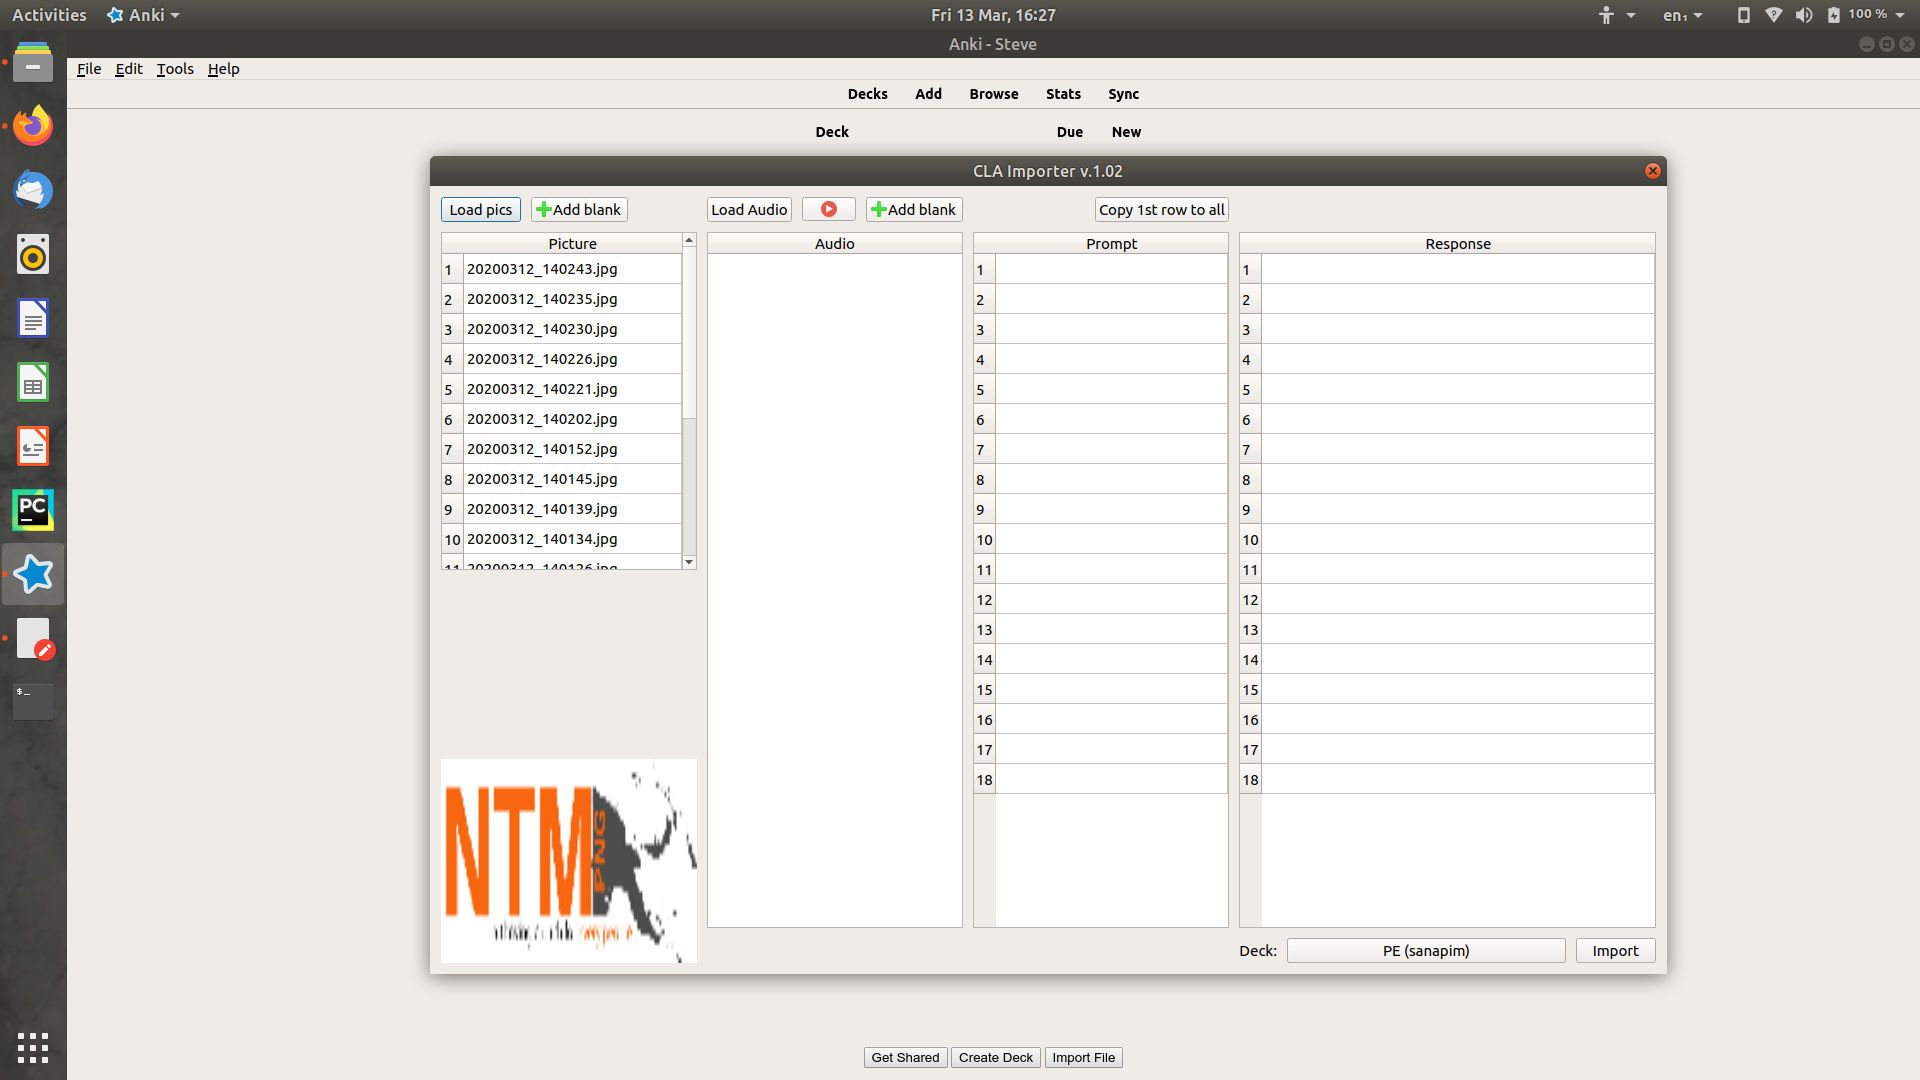Screen dimensions: 1920x1080
Task: Launch PyCharm from the dock
Action: tap(33, 510)
